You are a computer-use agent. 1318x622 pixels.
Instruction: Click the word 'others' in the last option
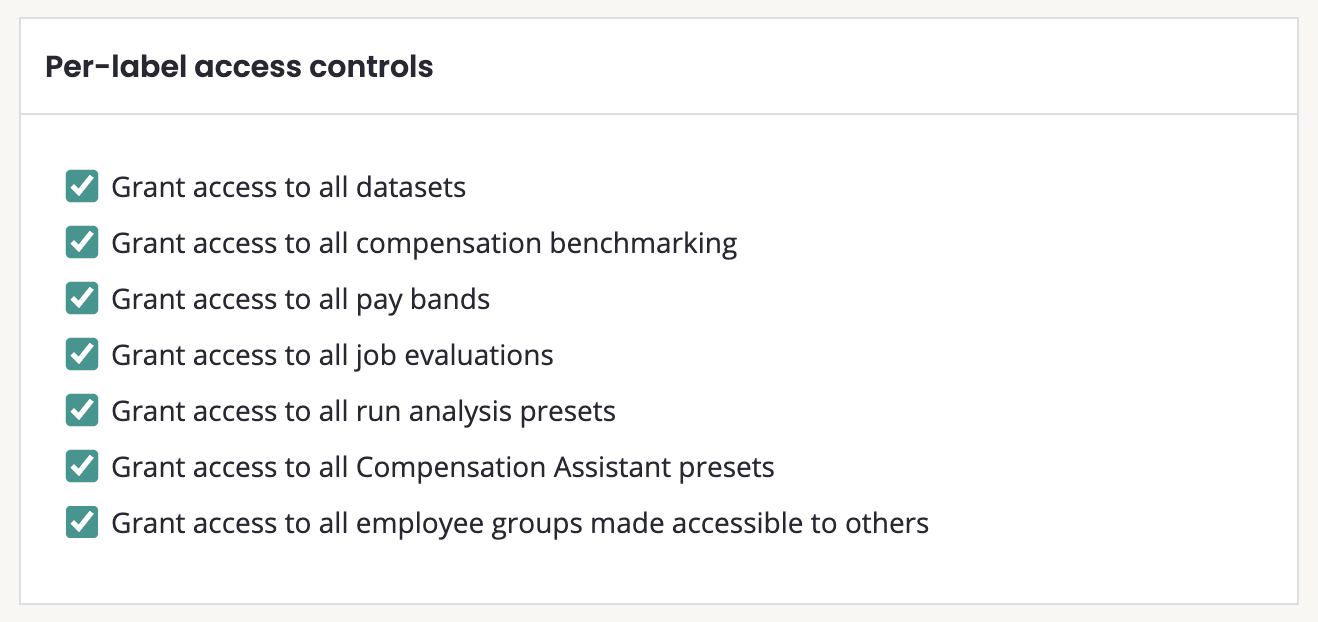886,523
